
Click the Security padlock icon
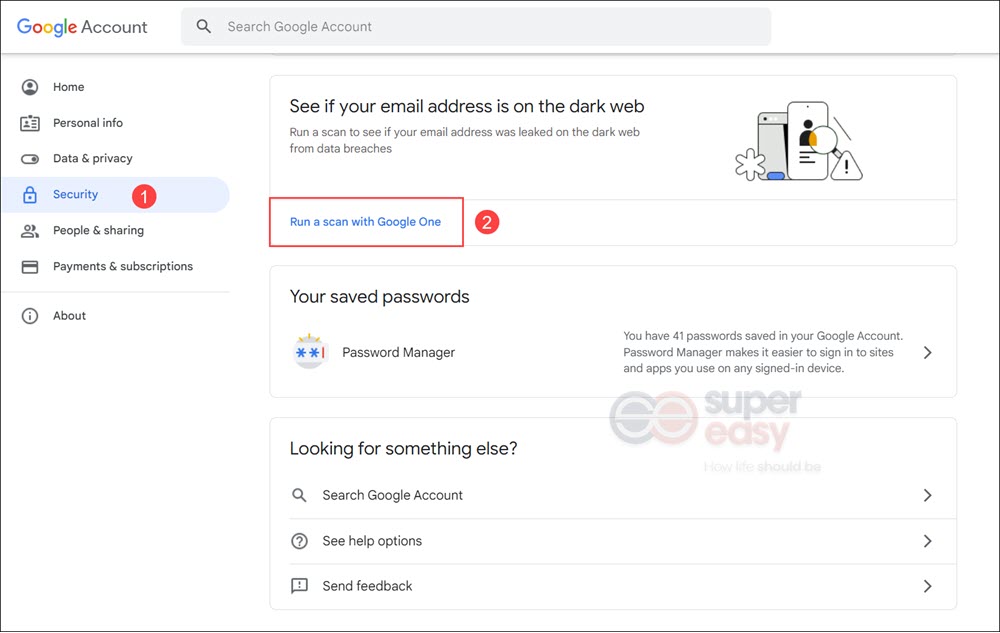(30, 194)
